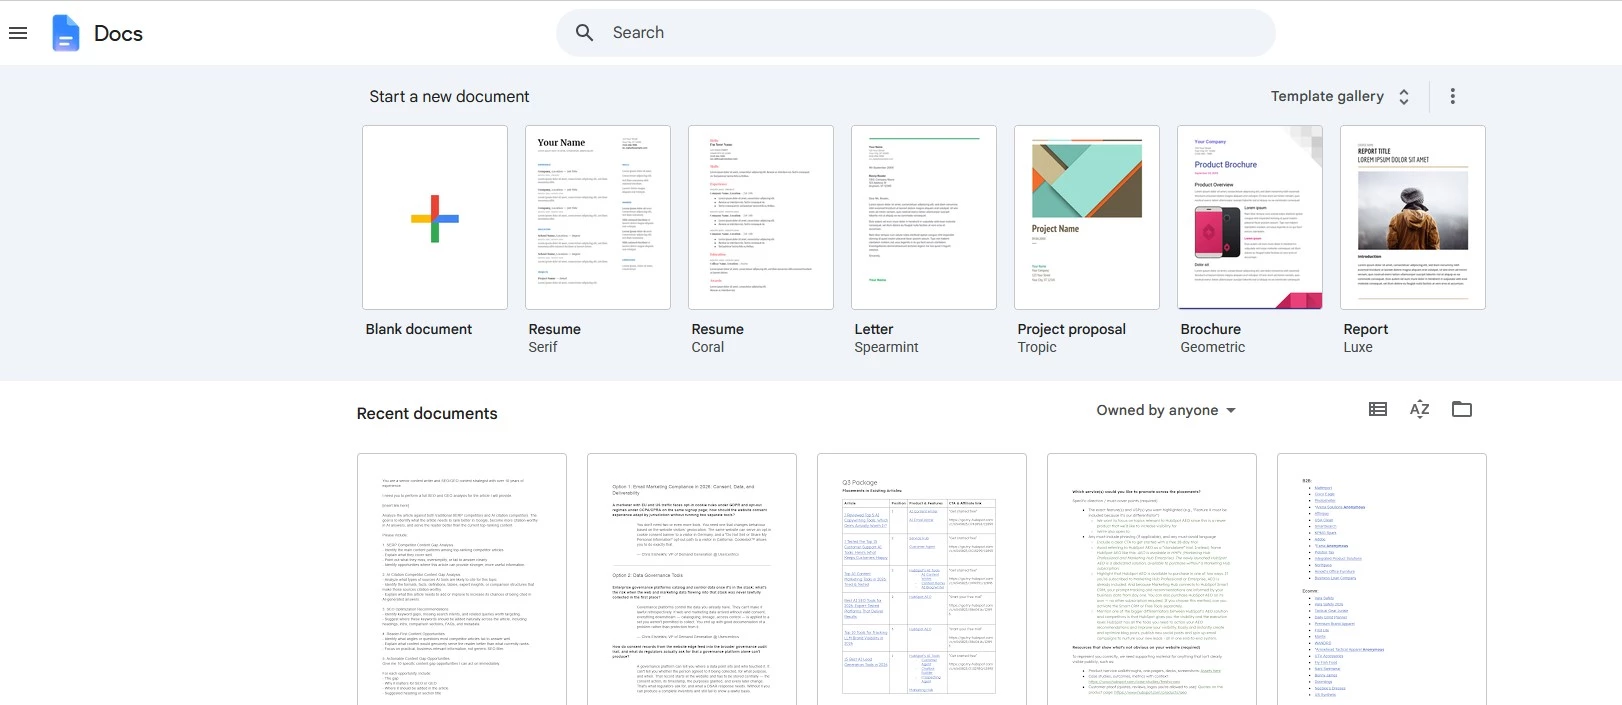Click the Brochure label text

(x=1210, y=329)
